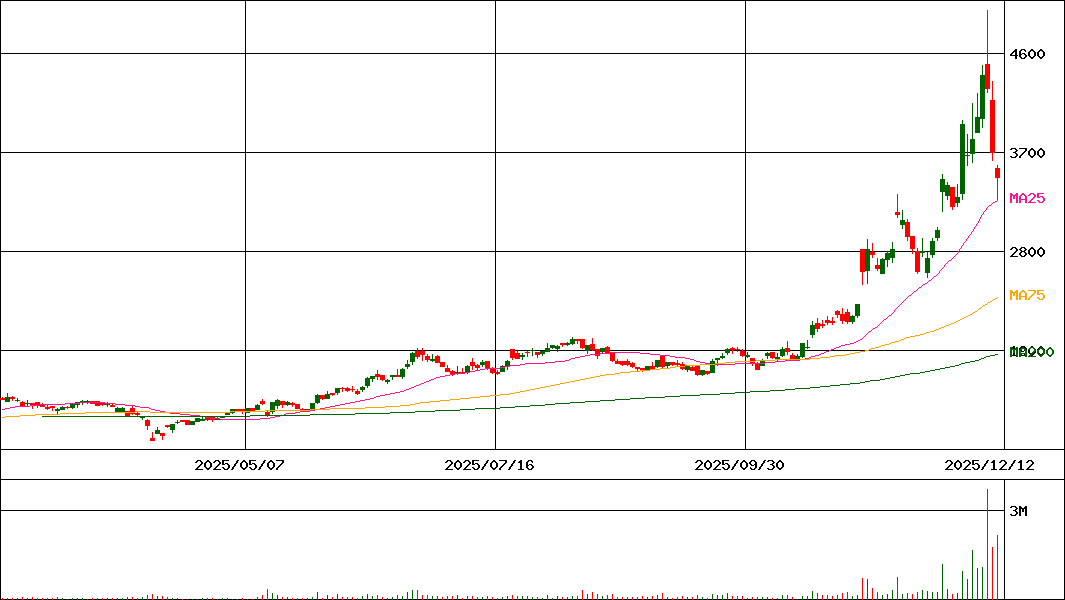Screen dimensions: 1065x600
Task: Select the orange MA75 label
Action: [x=1027, y=295]
